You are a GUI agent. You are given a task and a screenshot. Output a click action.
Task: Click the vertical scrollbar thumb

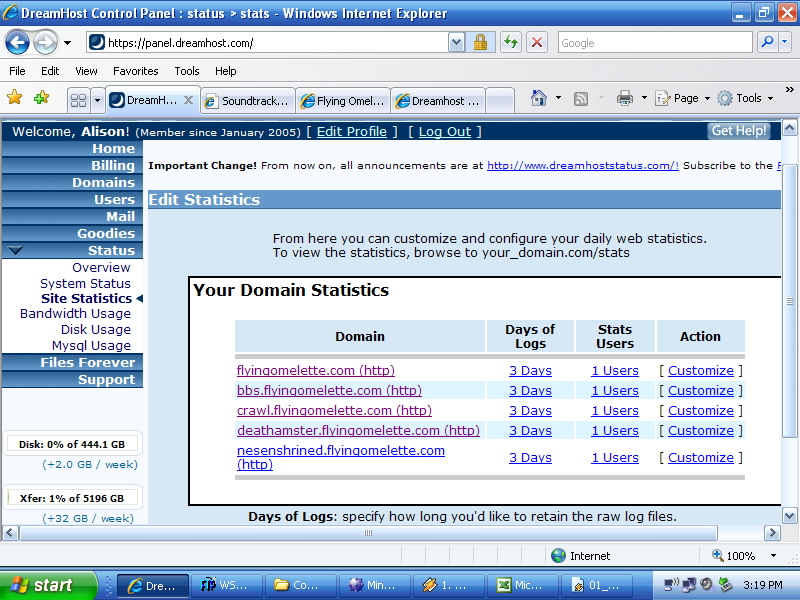tap(789, 301)
